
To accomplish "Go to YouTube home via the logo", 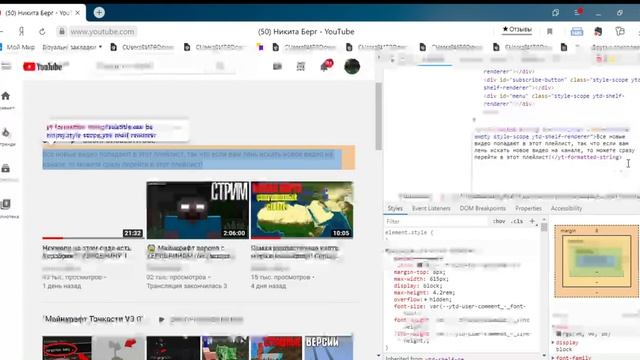I will pos(43,67).
